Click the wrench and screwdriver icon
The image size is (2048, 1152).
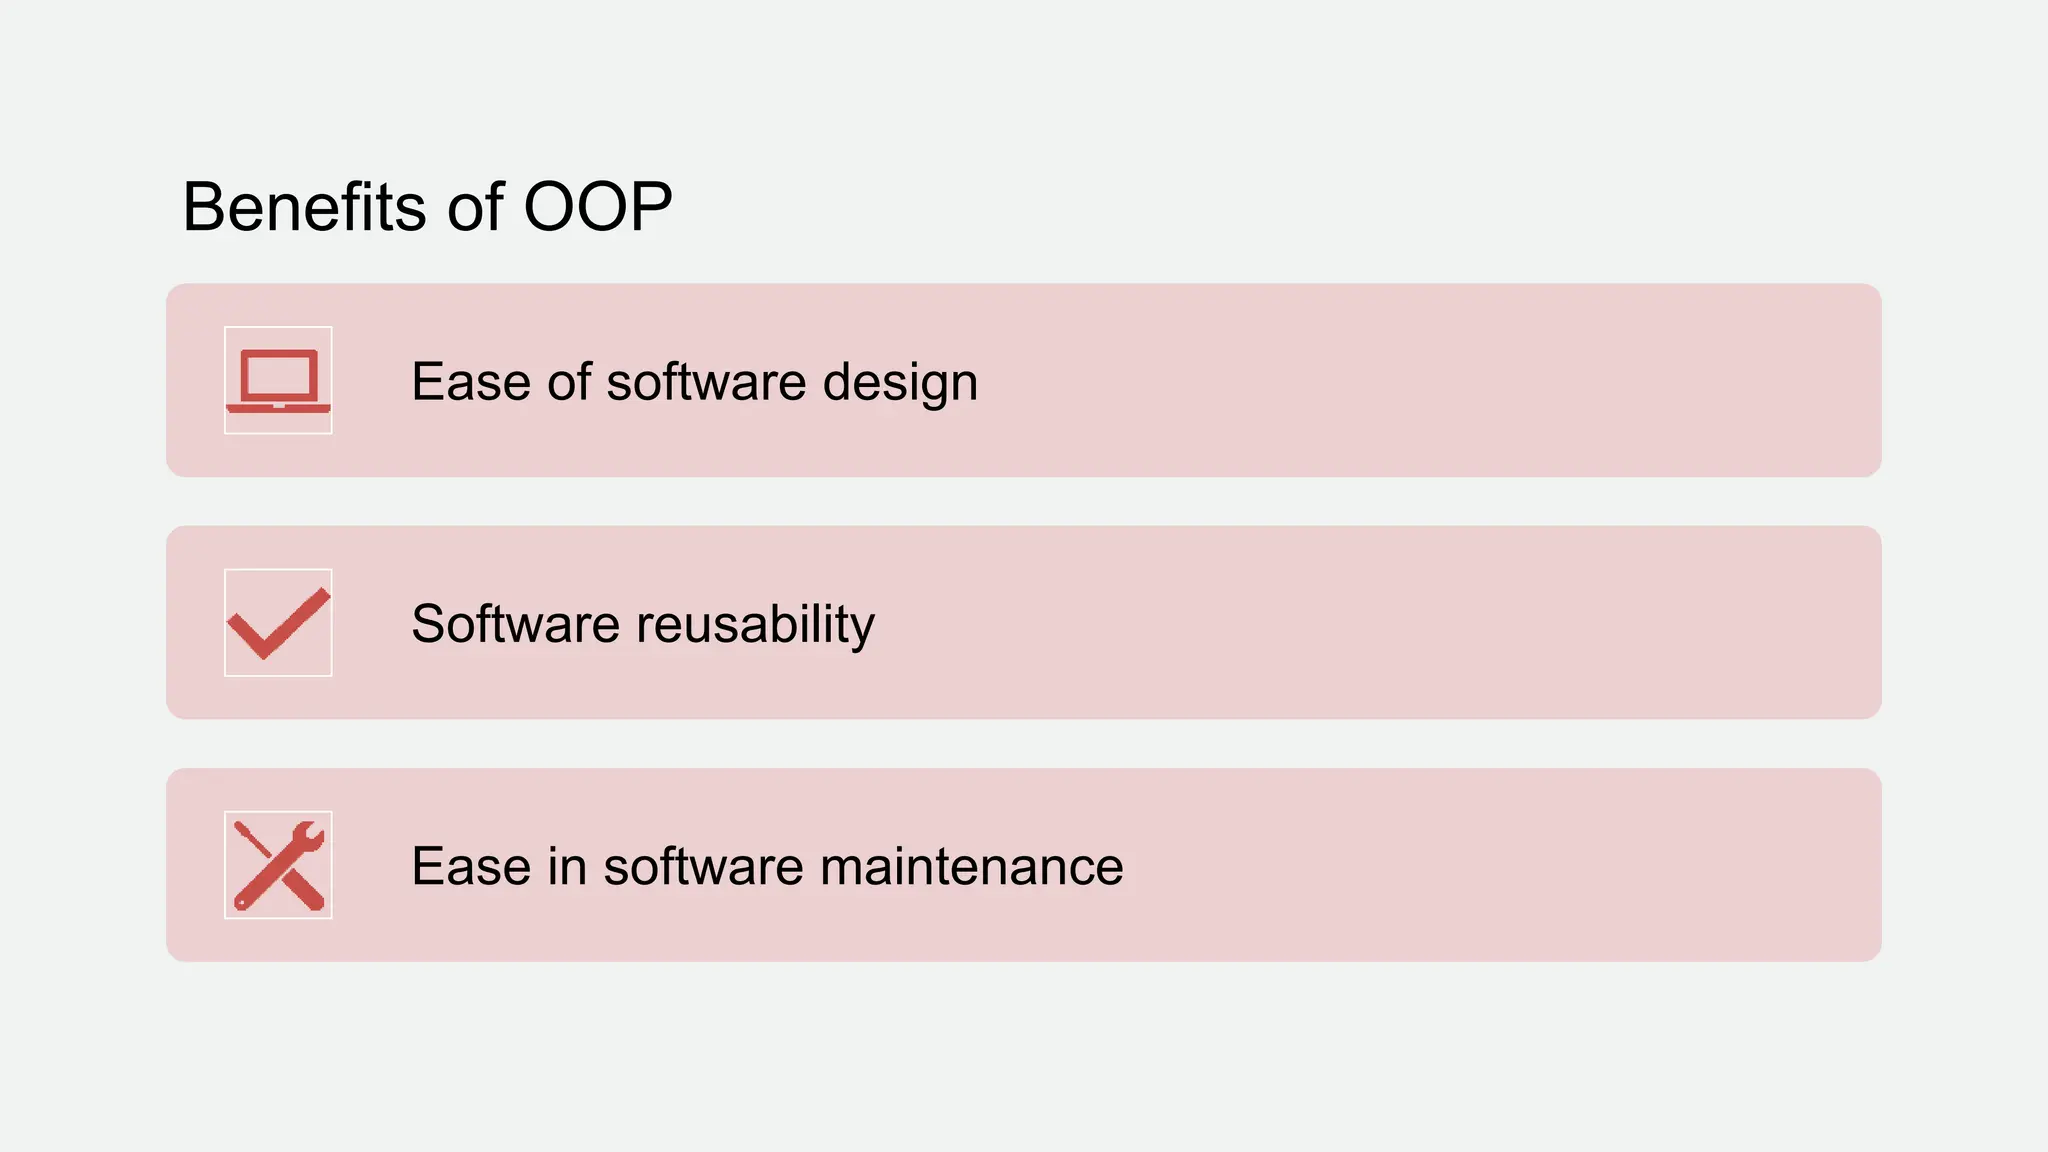point(278,865)
